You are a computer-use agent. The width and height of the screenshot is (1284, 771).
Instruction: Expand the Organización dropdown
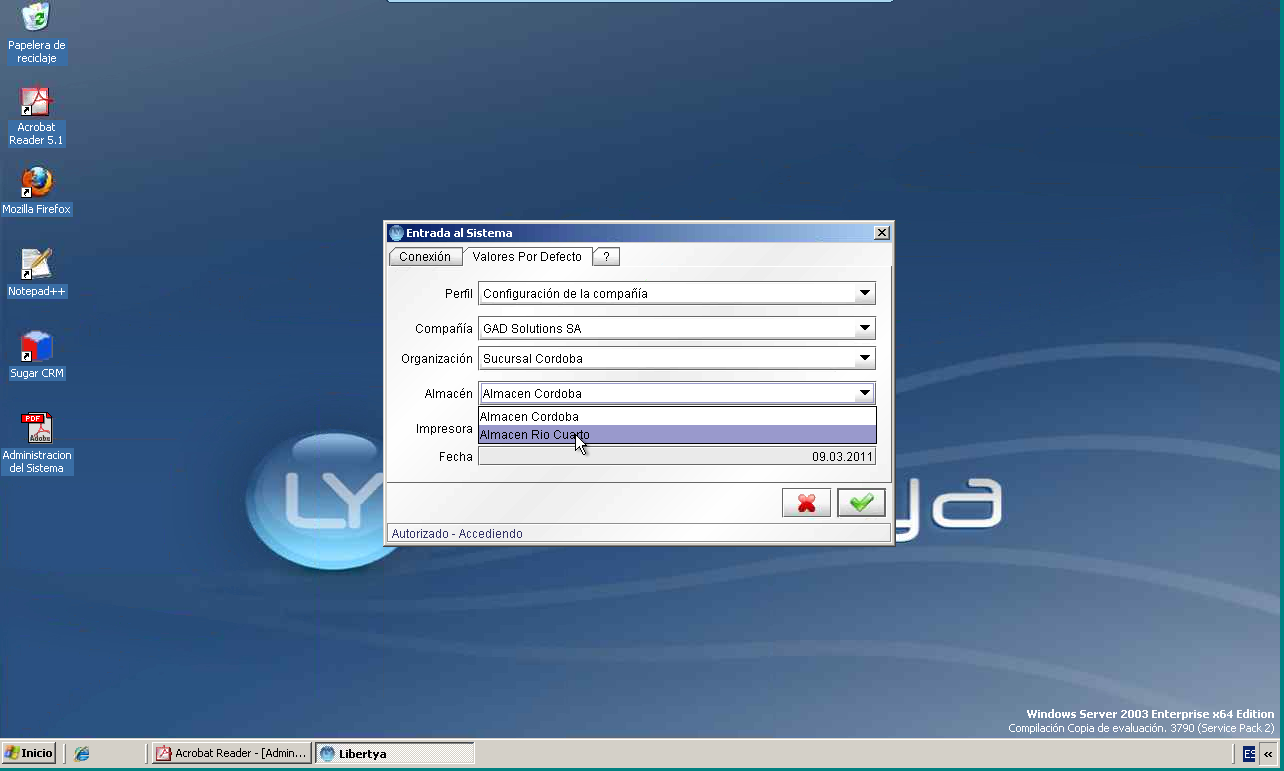(x=864, y=358)
